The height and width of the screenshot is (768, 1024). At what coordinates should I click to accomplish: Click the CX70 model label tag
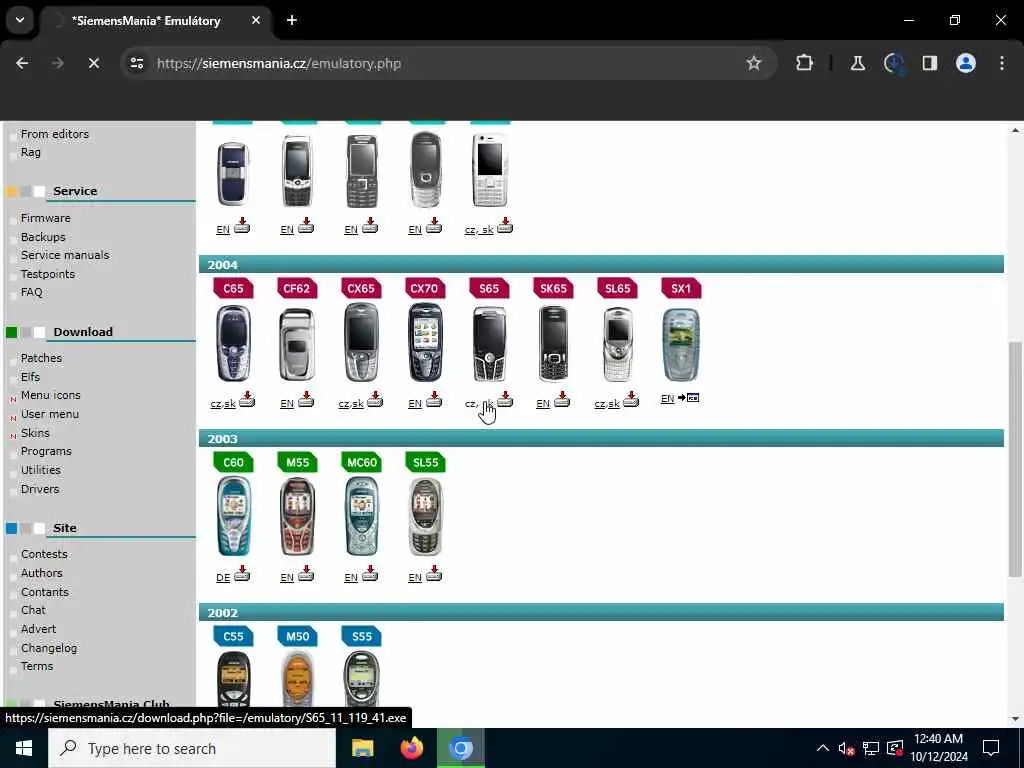(x=424, y=289)
